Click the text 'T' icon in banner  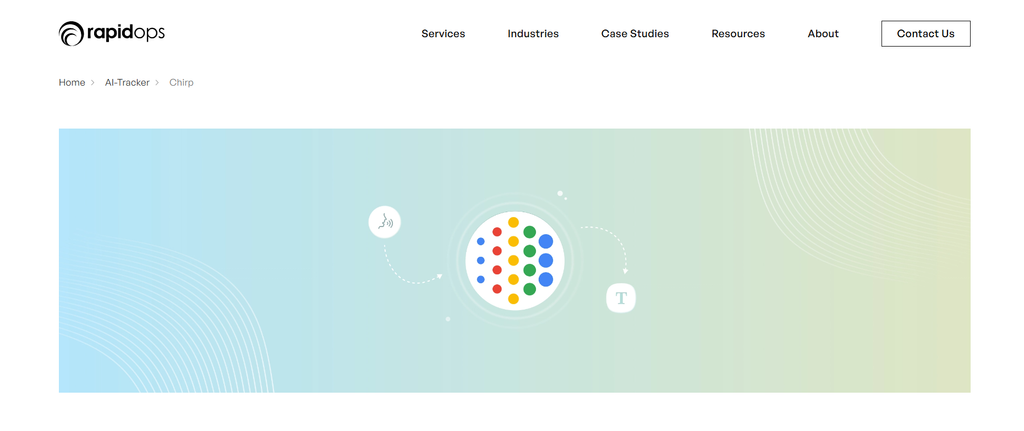[x=621, y=298]
